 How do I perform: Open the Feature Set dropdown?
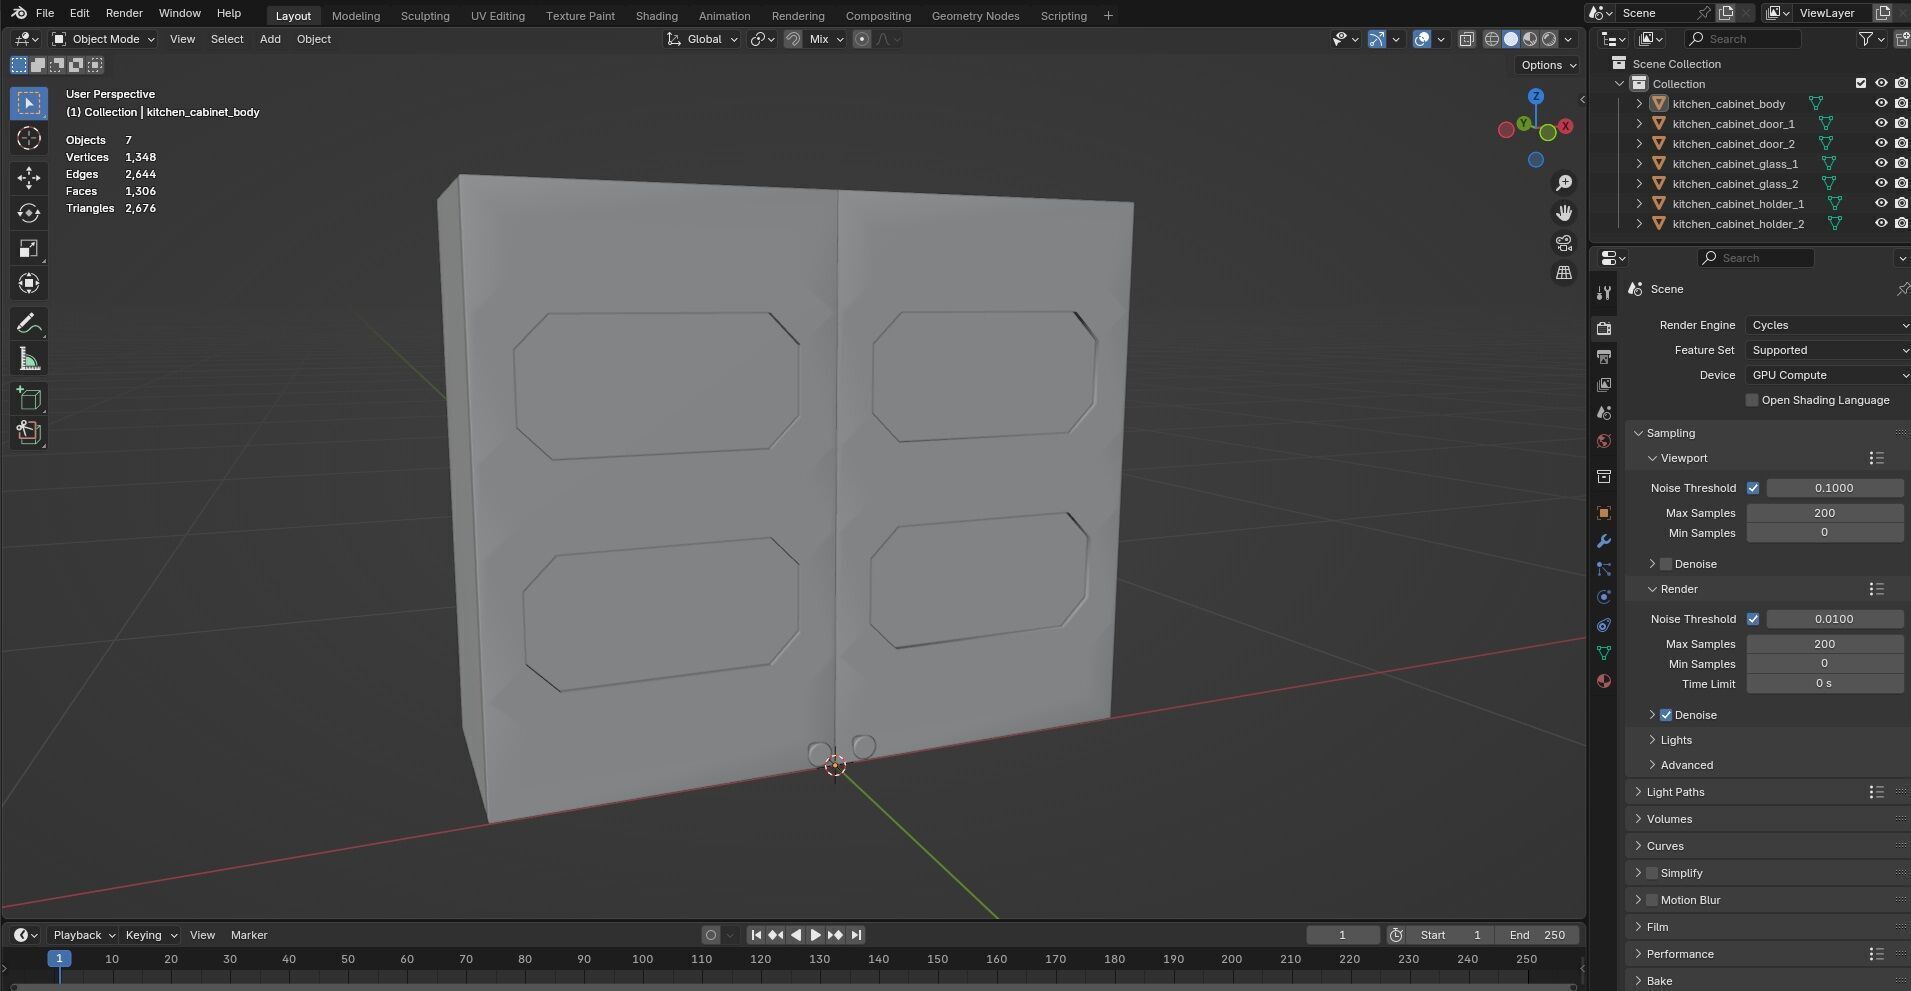tap(1828, 350)
